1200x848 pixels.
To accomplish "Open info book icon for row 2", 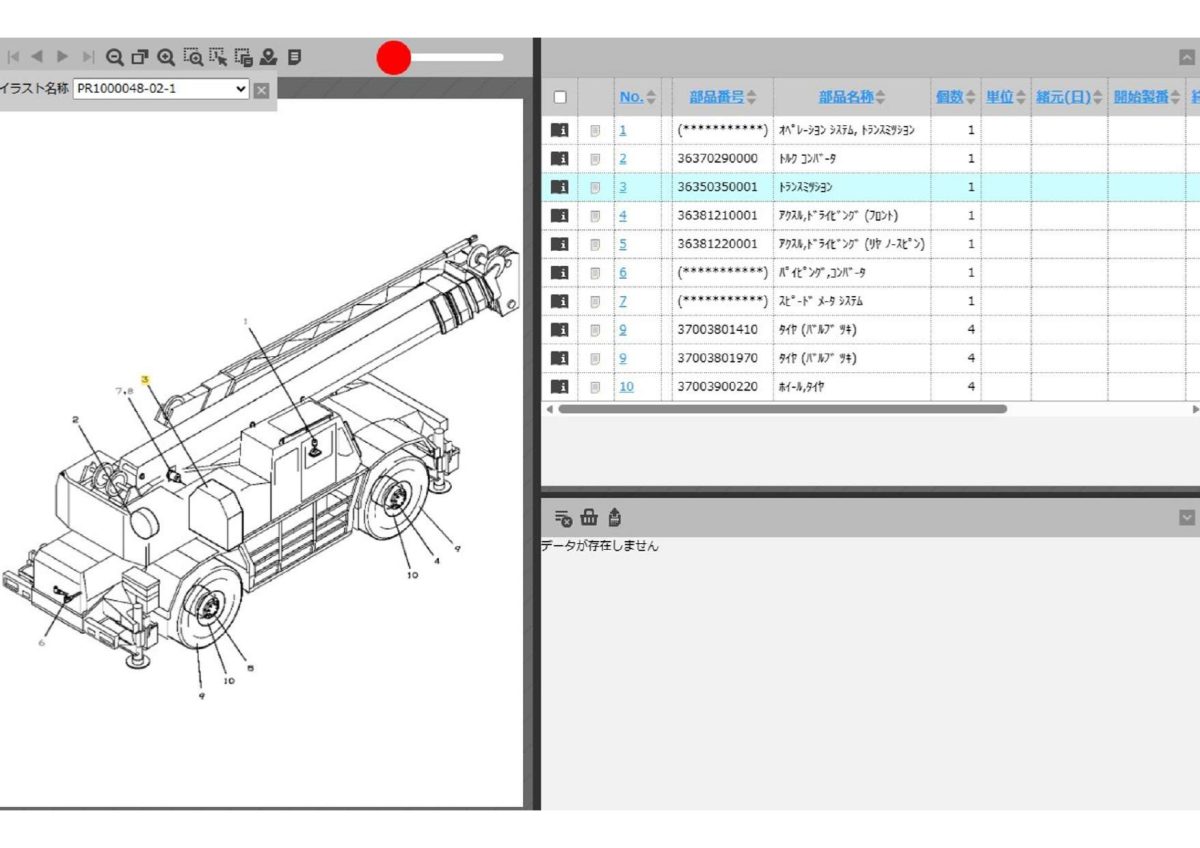I will click(559, 158).
